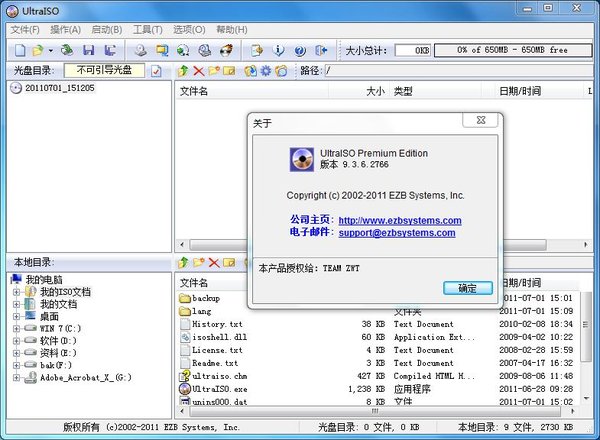The width and height of the screenshot is (600, 440).
Task: Create a new folder in the local directory toolbar
Action: coord(199,262)
